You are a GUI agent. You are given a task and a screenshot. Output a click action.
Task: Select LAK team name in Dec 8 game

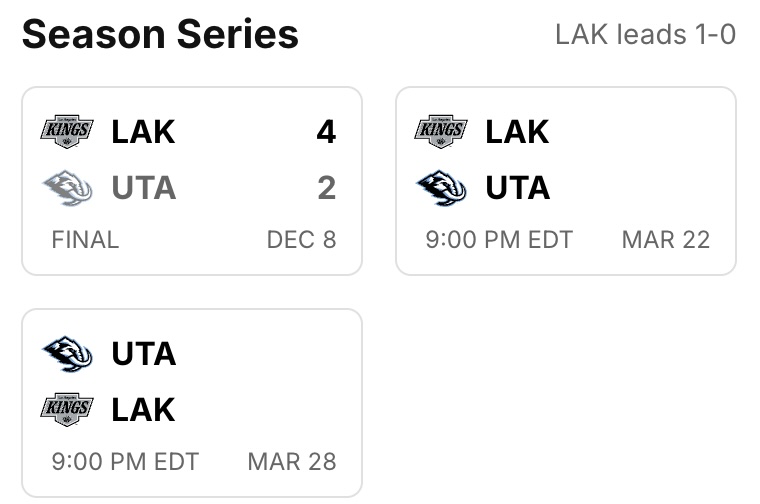(143, 131)
